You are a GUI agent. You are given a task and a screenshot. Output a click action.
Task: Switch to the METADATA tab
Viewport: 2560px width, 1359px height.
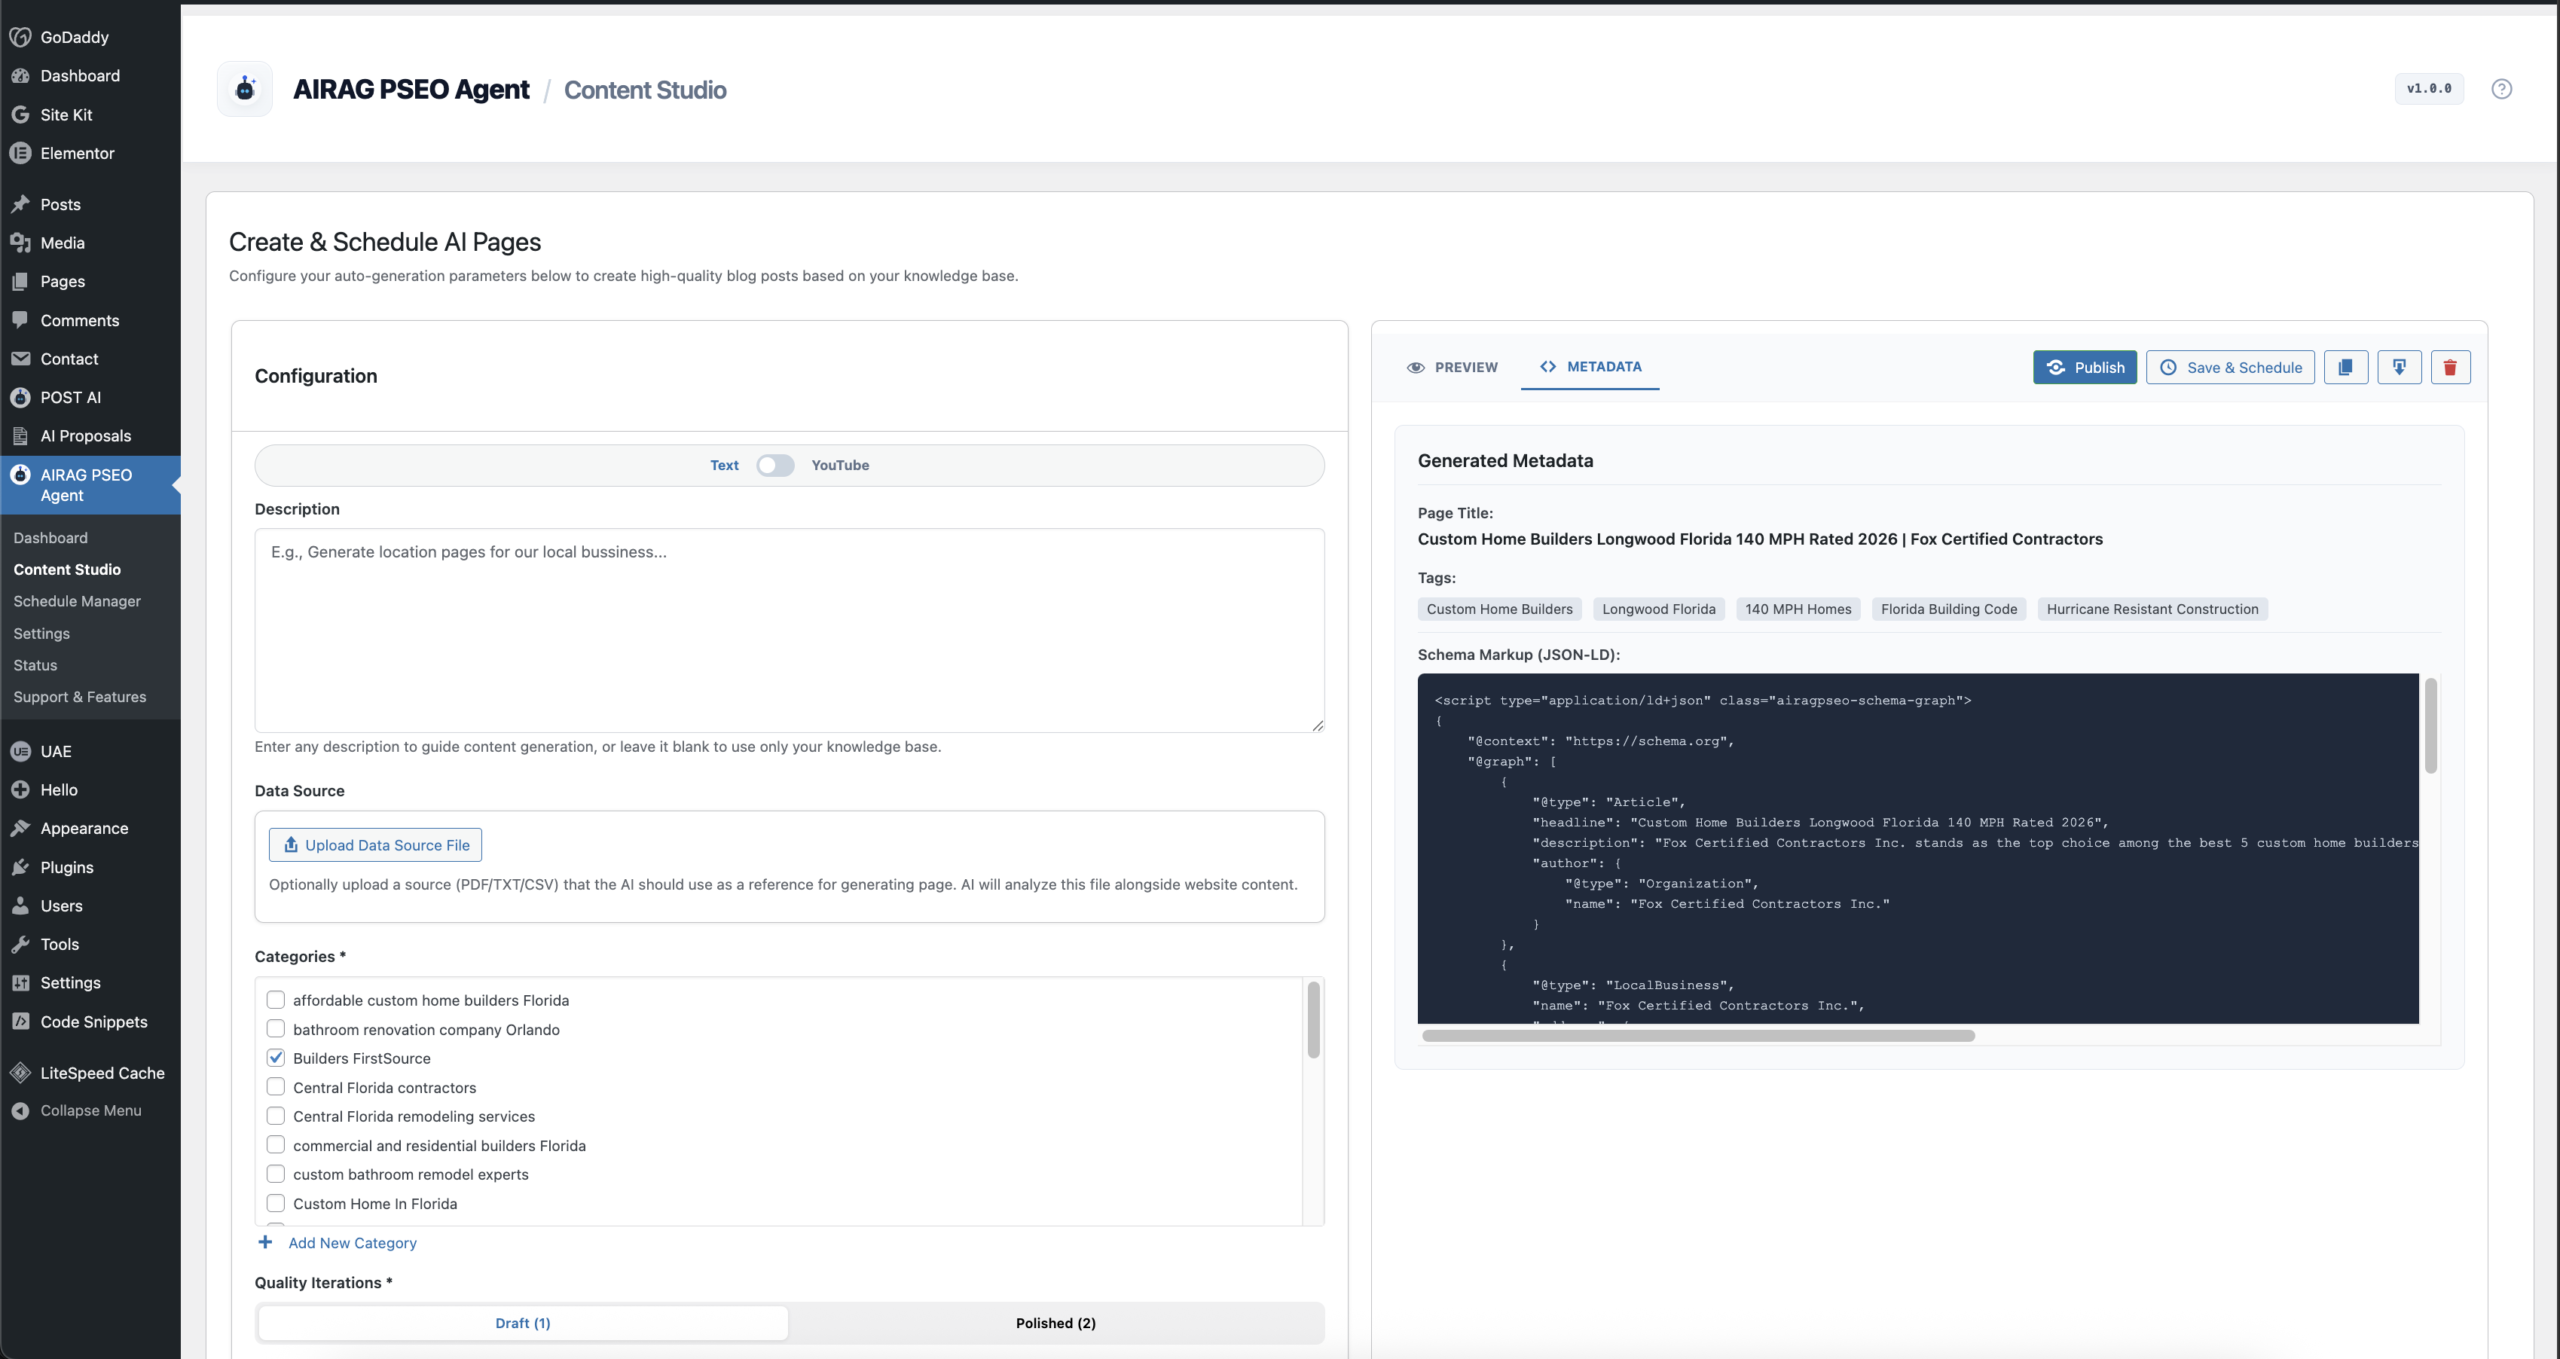point(1590,367)
